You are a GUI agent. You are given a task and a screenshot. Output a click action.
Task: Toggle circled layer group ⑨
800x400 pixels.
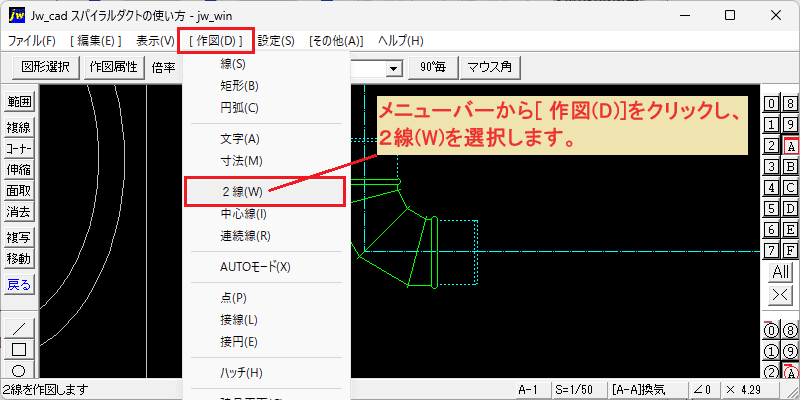tap(790, 352)
